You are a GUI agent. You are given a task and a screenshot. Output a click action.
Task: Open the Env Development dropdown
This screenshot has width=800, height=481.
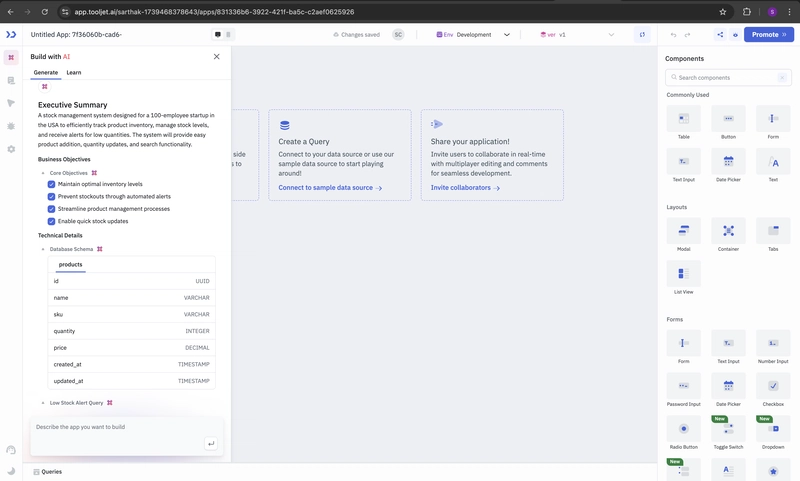(x=473, y=35)
